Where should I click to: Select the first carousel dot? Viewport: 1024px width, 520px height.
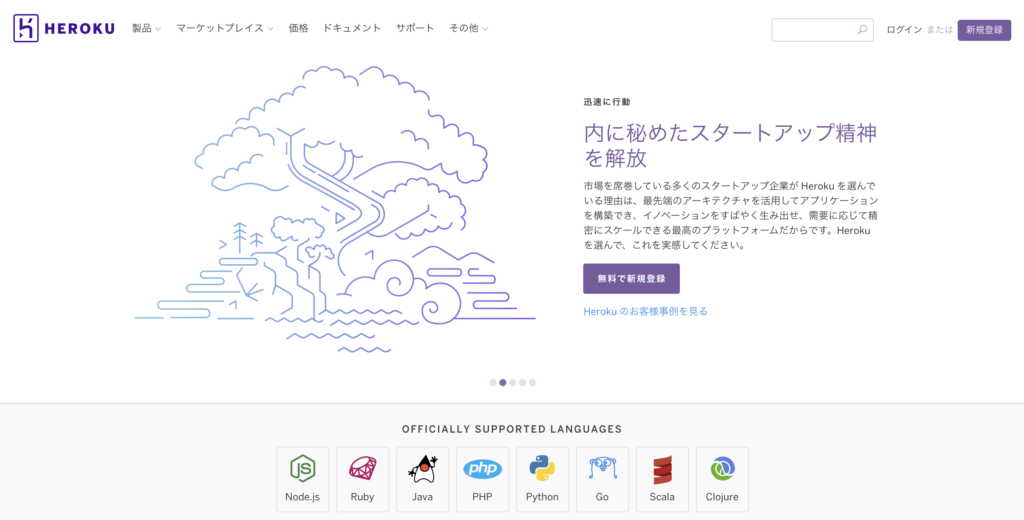click(493, 383)
